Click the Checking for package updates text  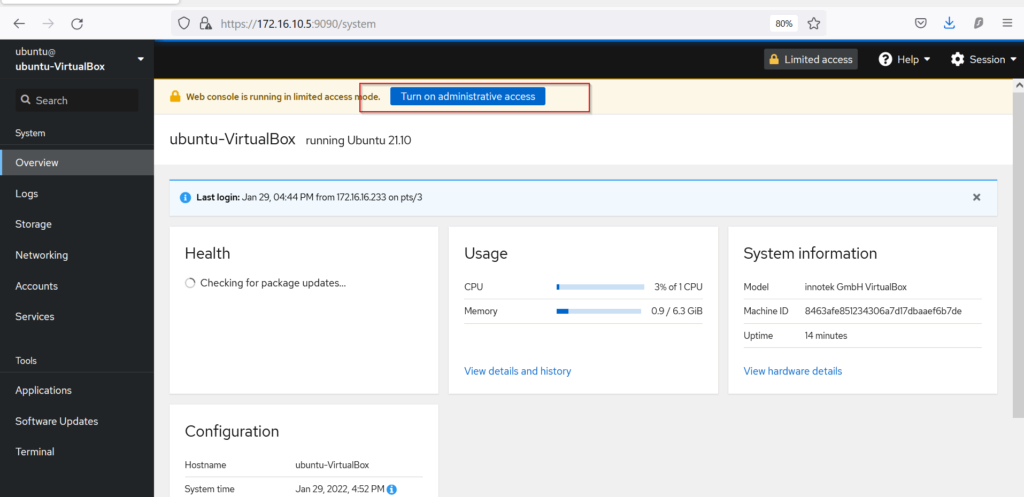click(x=273, y=283)
